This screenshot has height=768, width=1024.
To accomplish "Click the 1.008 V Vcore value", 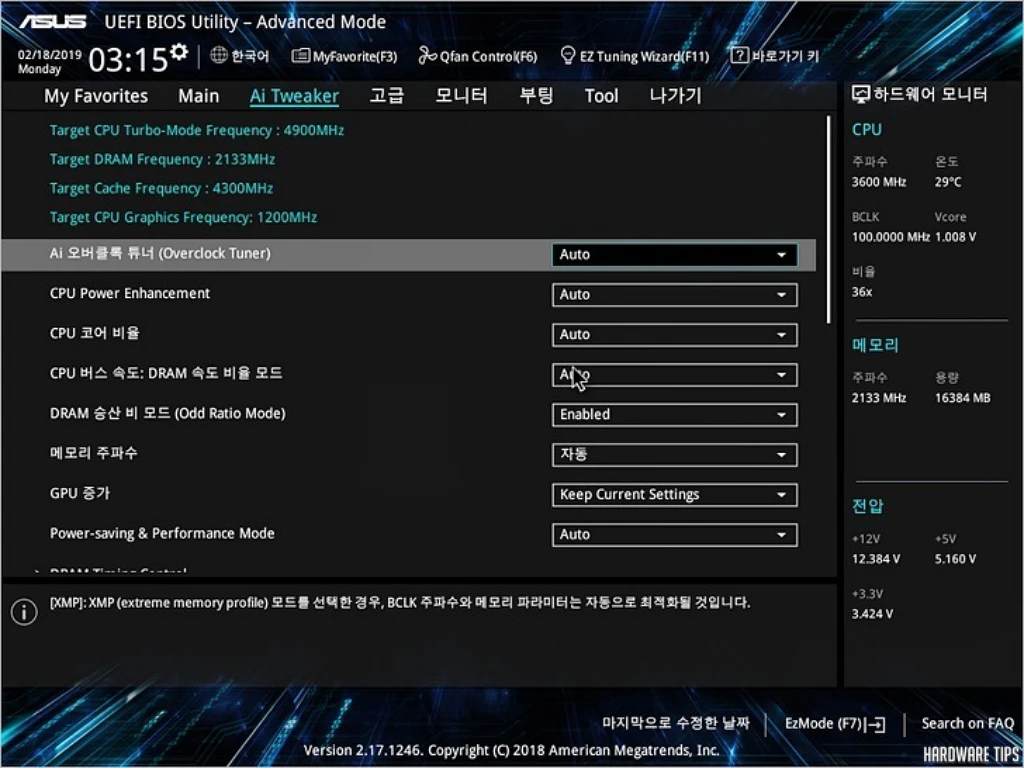I will [955, 236].
